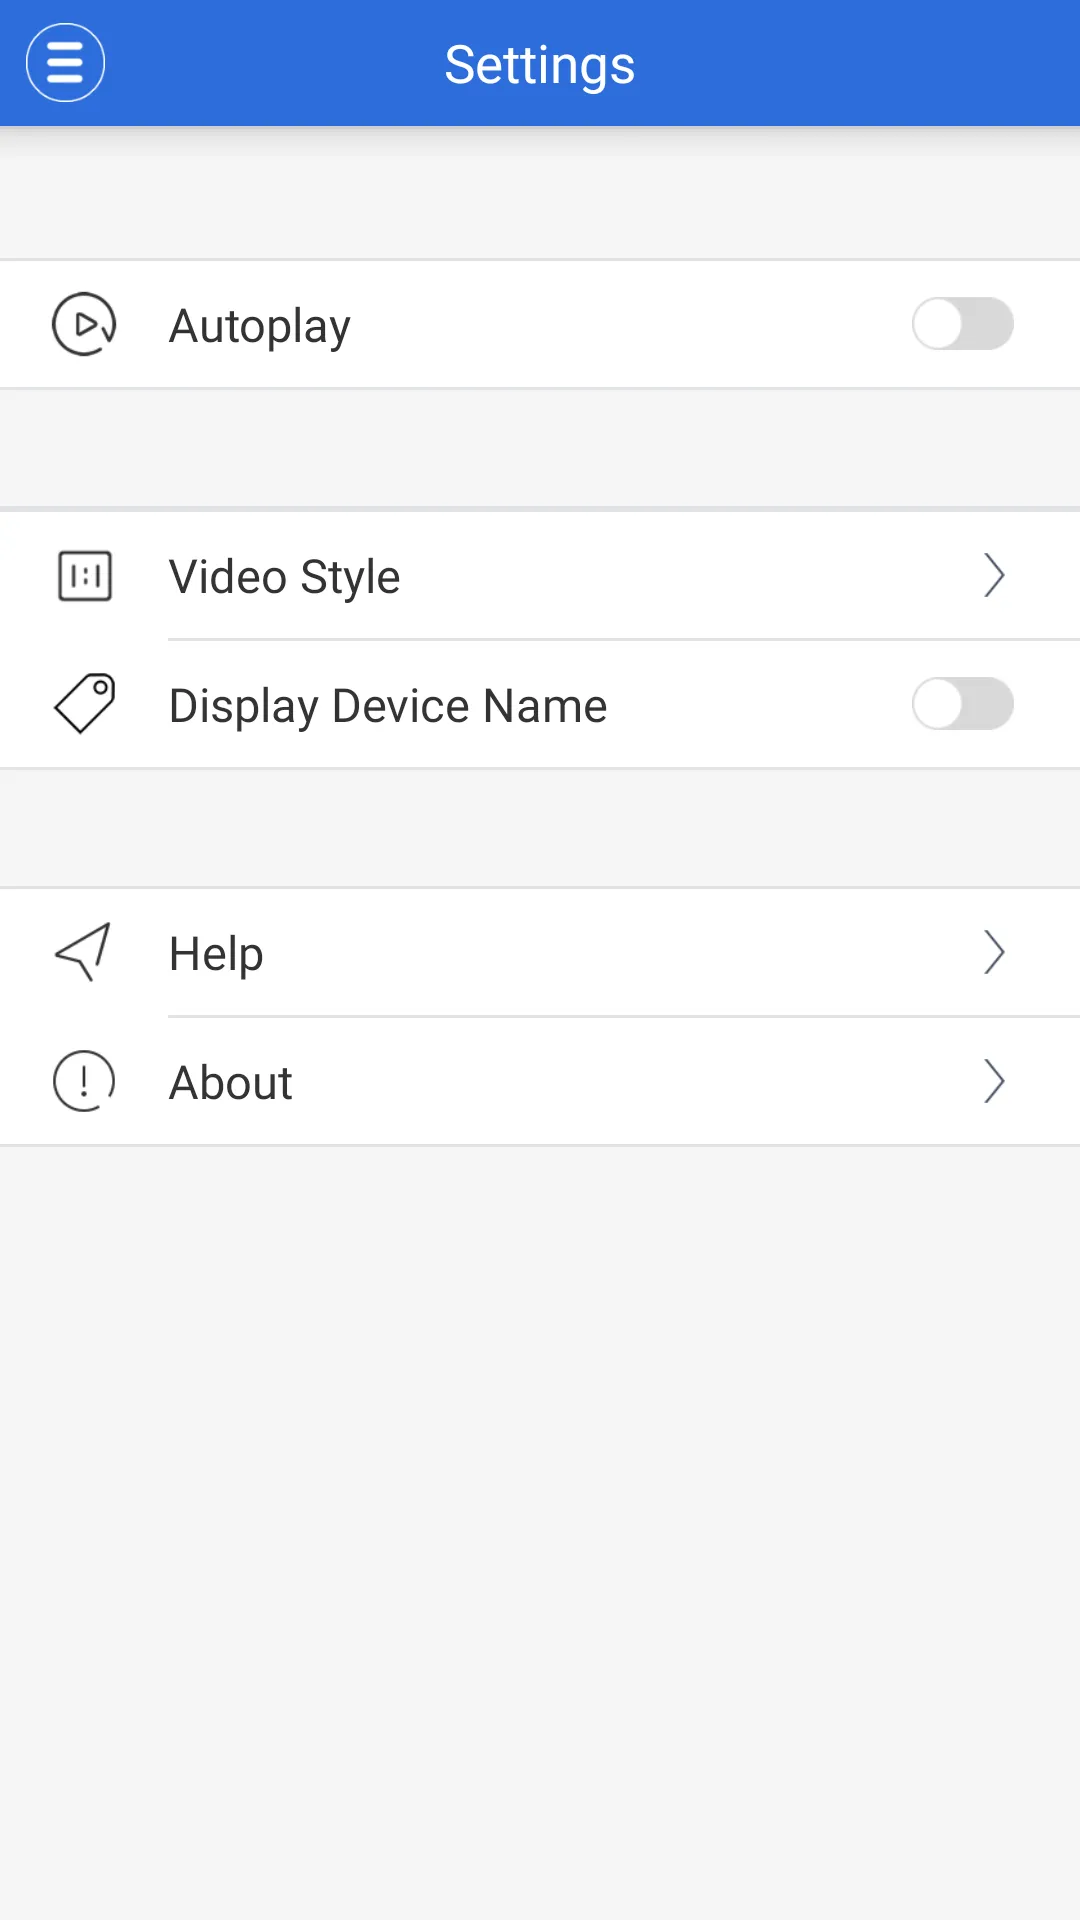Viewport: 1080px width, 1920px height.
Task: Click the Video Style grid icon
Action: tap(85, 576)
